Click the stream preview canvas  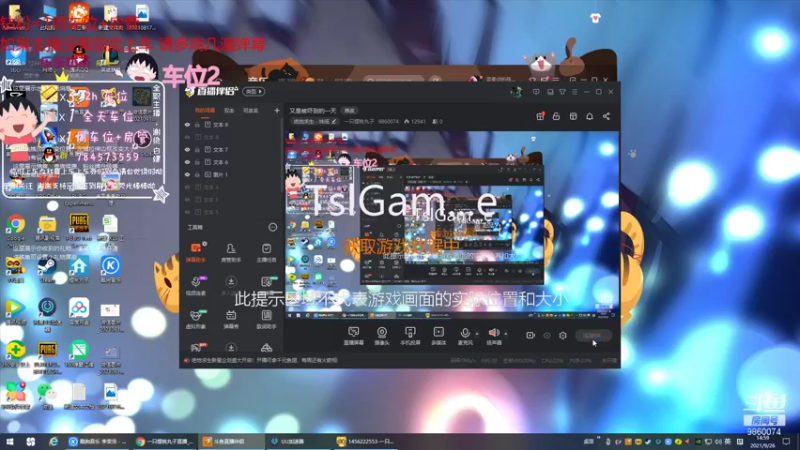[452, 225]
